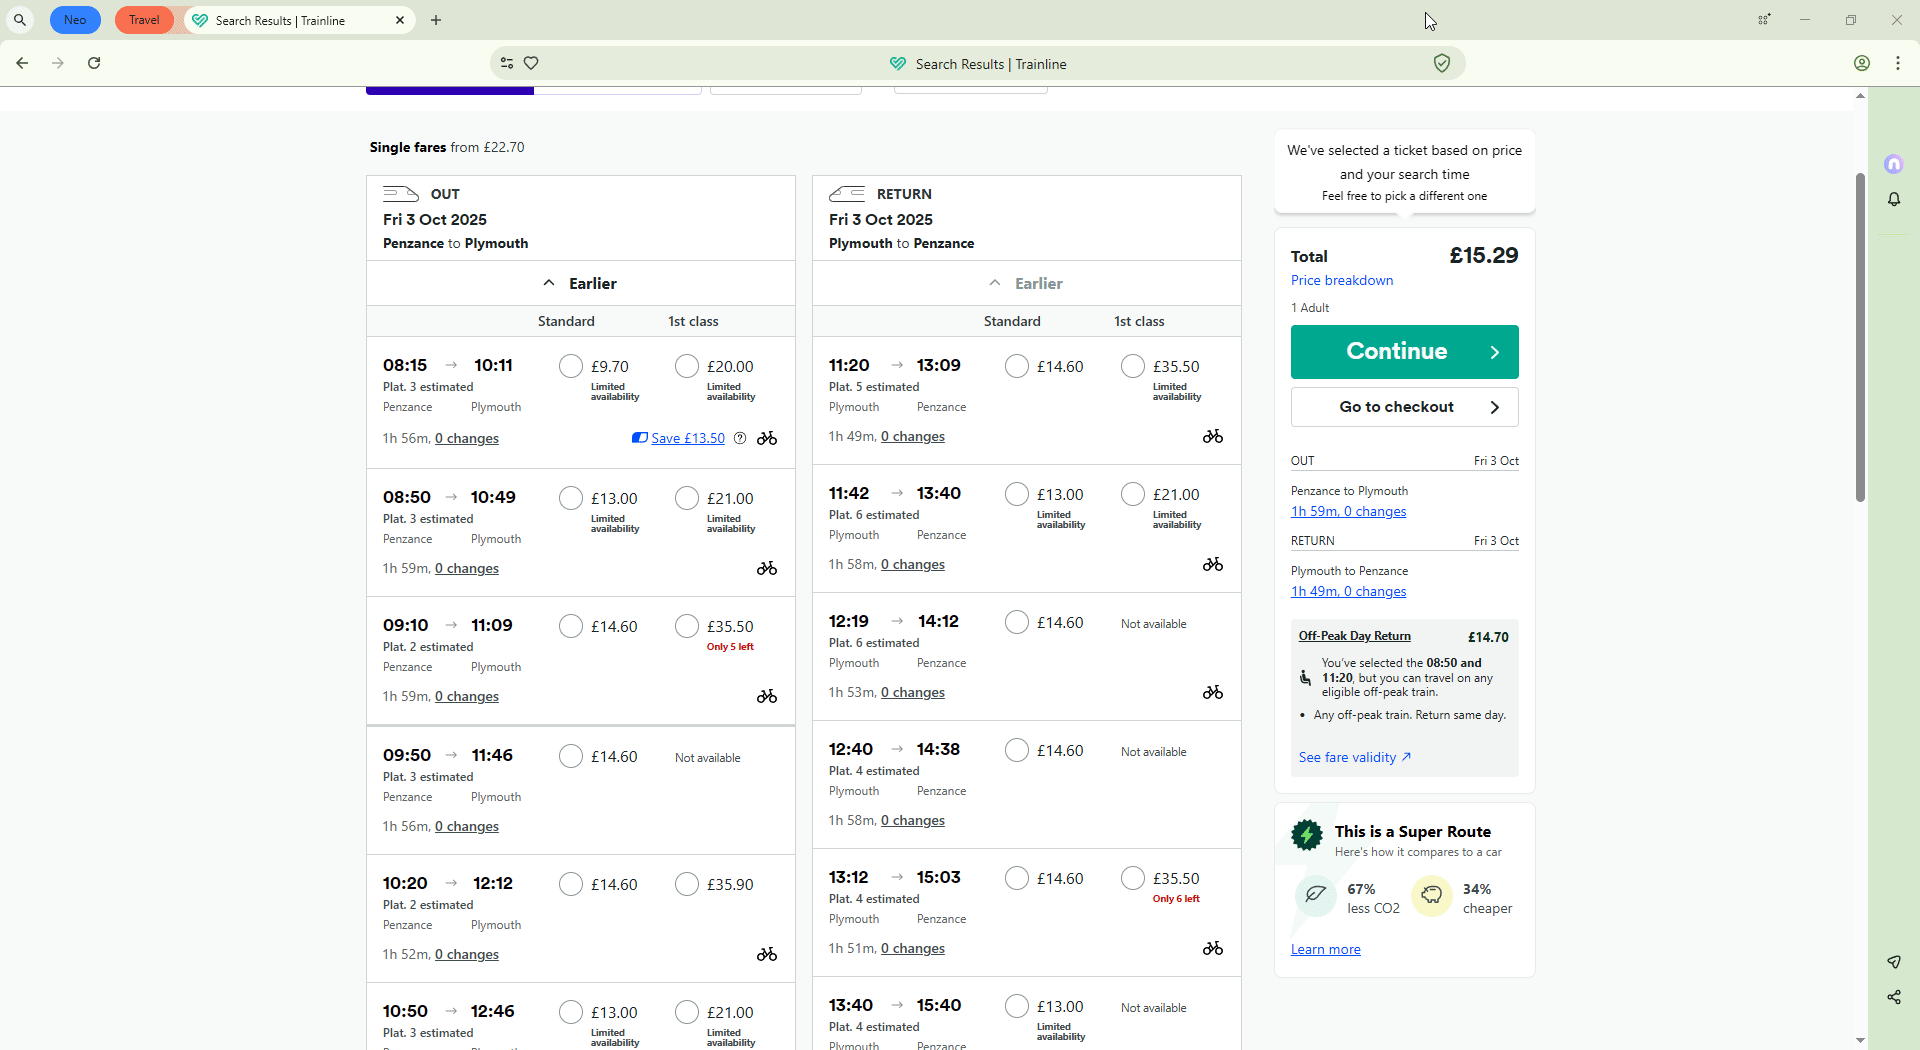Open a new browser tab
This screenshot has height=1050, width=1920.
(x=436, y=20)
